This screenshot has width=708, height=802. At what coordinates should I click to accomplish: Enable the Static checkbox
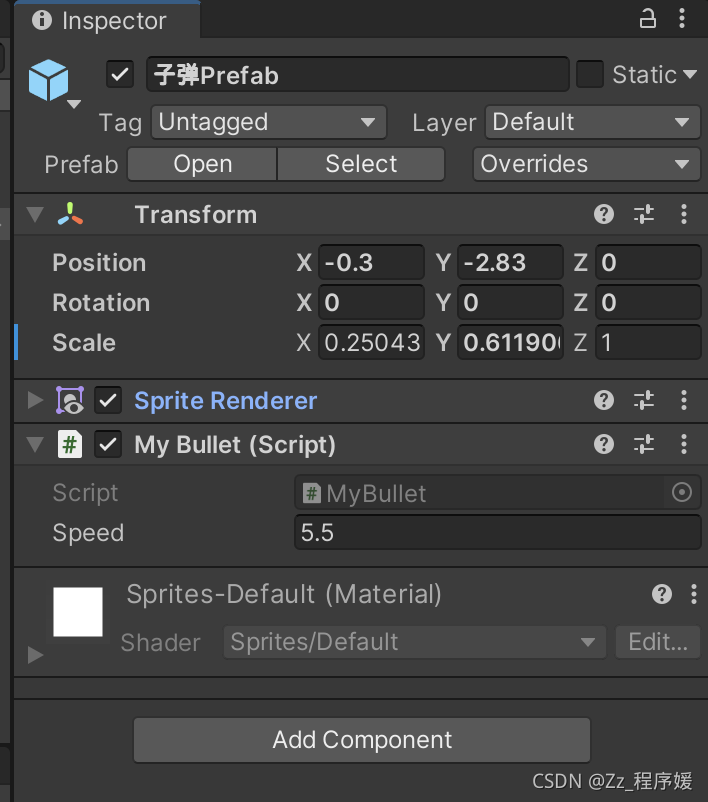tap(590, 75)
